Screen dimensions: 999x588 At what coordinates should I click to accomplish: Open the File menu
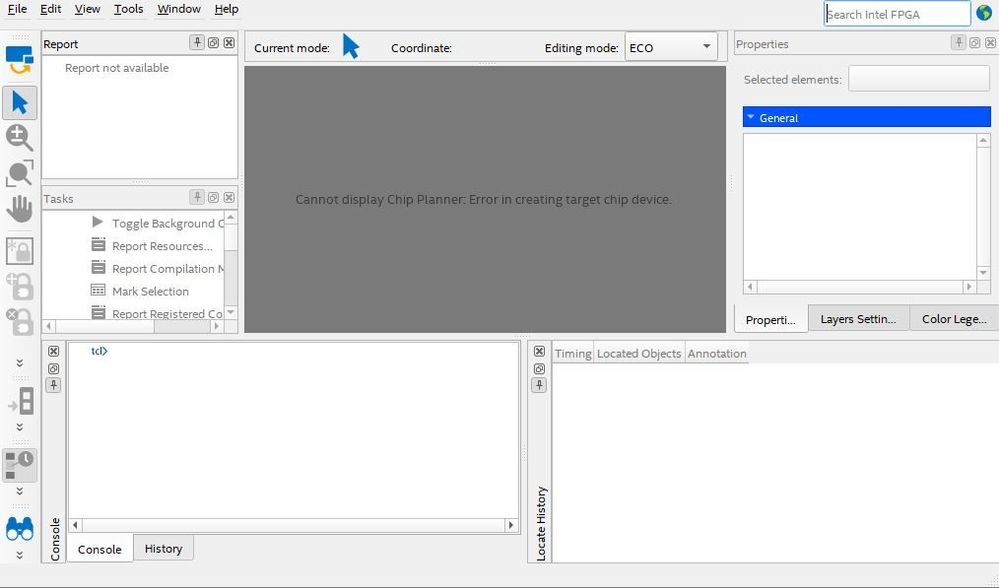17,9
